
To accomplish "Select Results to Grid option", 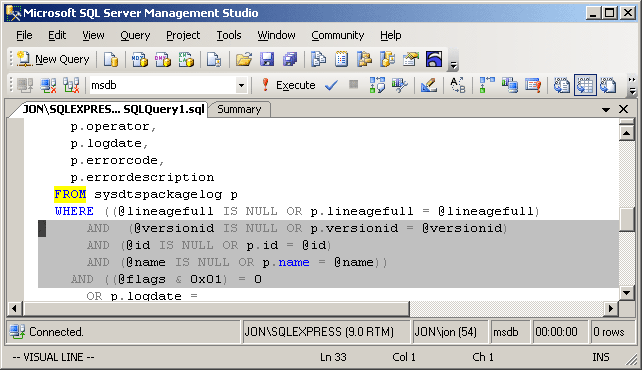I will (x=585, y=85).
